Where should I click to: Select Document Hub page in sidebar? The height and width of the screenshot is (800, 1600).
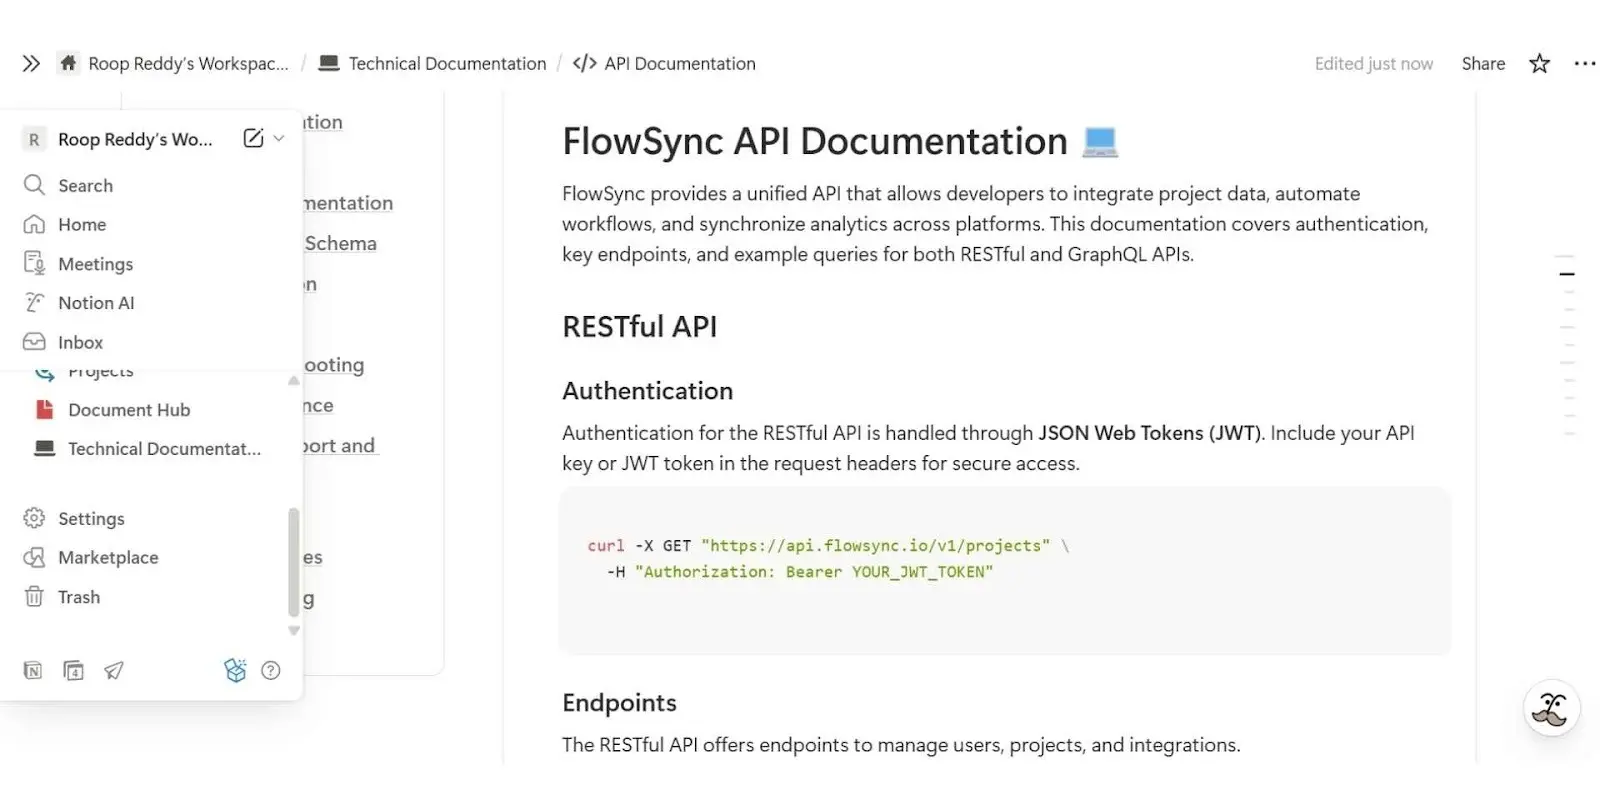(x=128, y=410)
